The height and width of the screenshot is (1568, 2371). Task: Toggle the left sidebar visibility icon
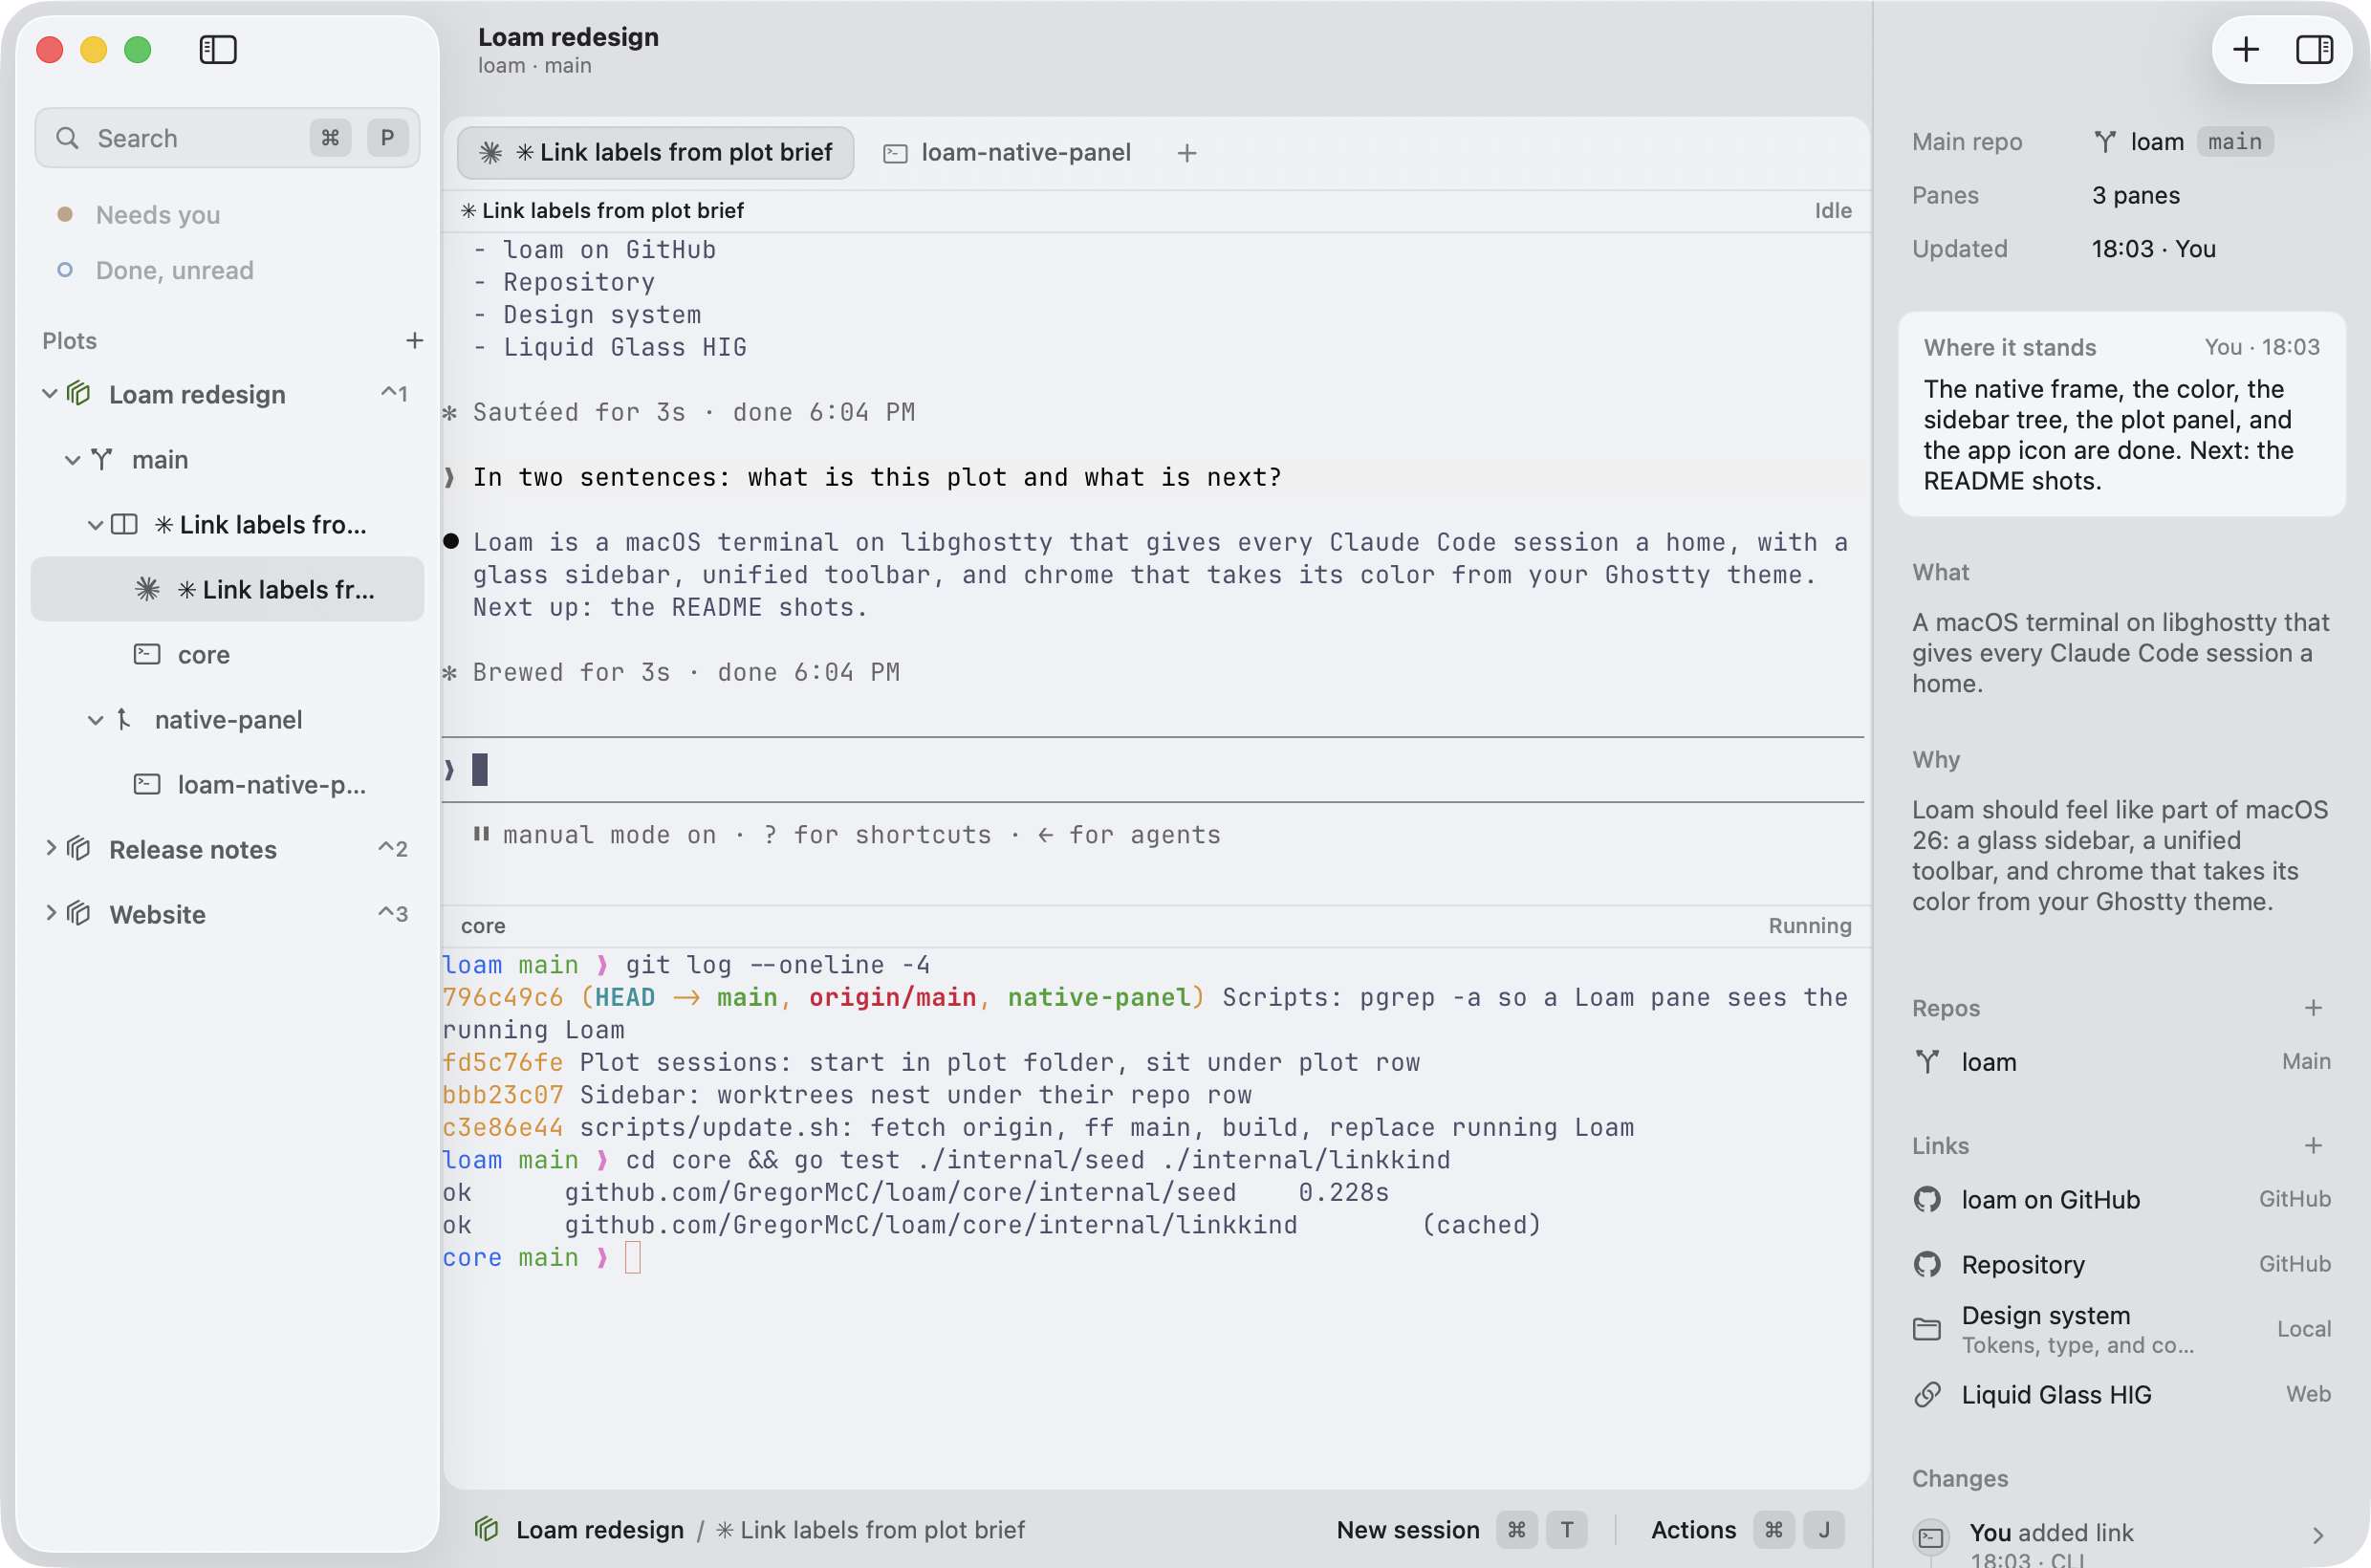click(x=217, y=49)
